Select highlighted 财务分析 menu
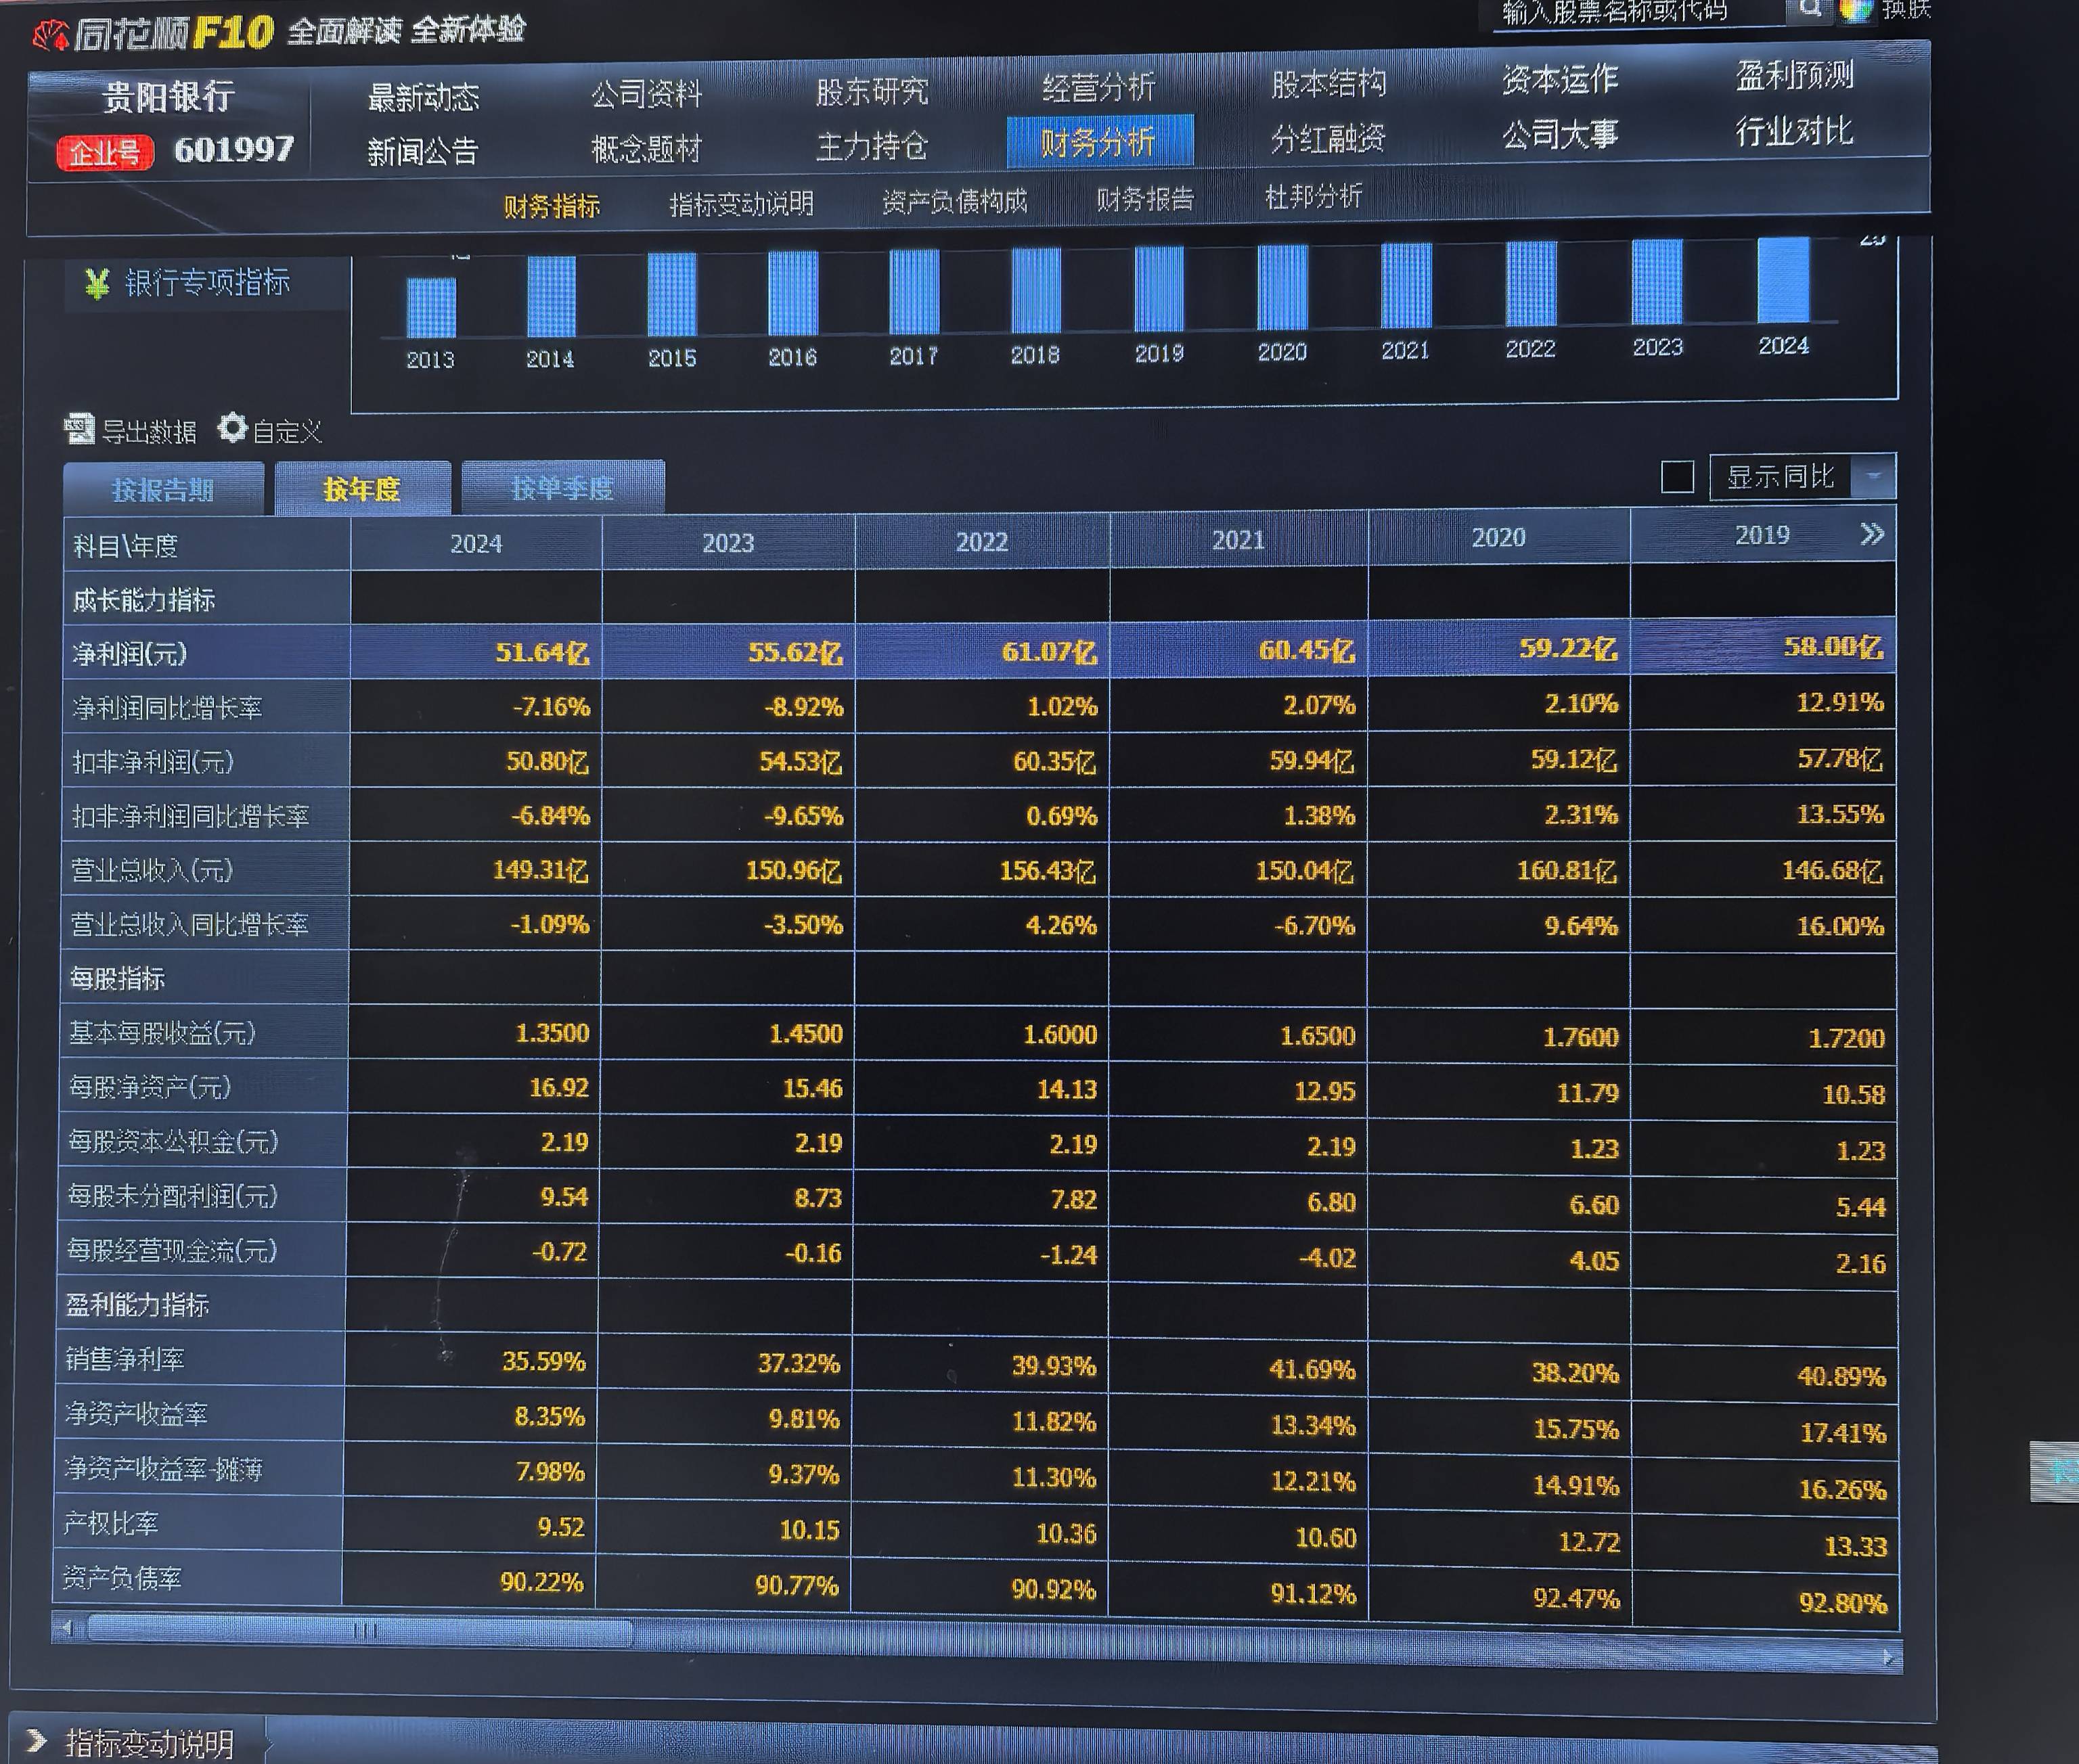The height and width of the screenshot is (1764, 2079). coord(1099,141)
